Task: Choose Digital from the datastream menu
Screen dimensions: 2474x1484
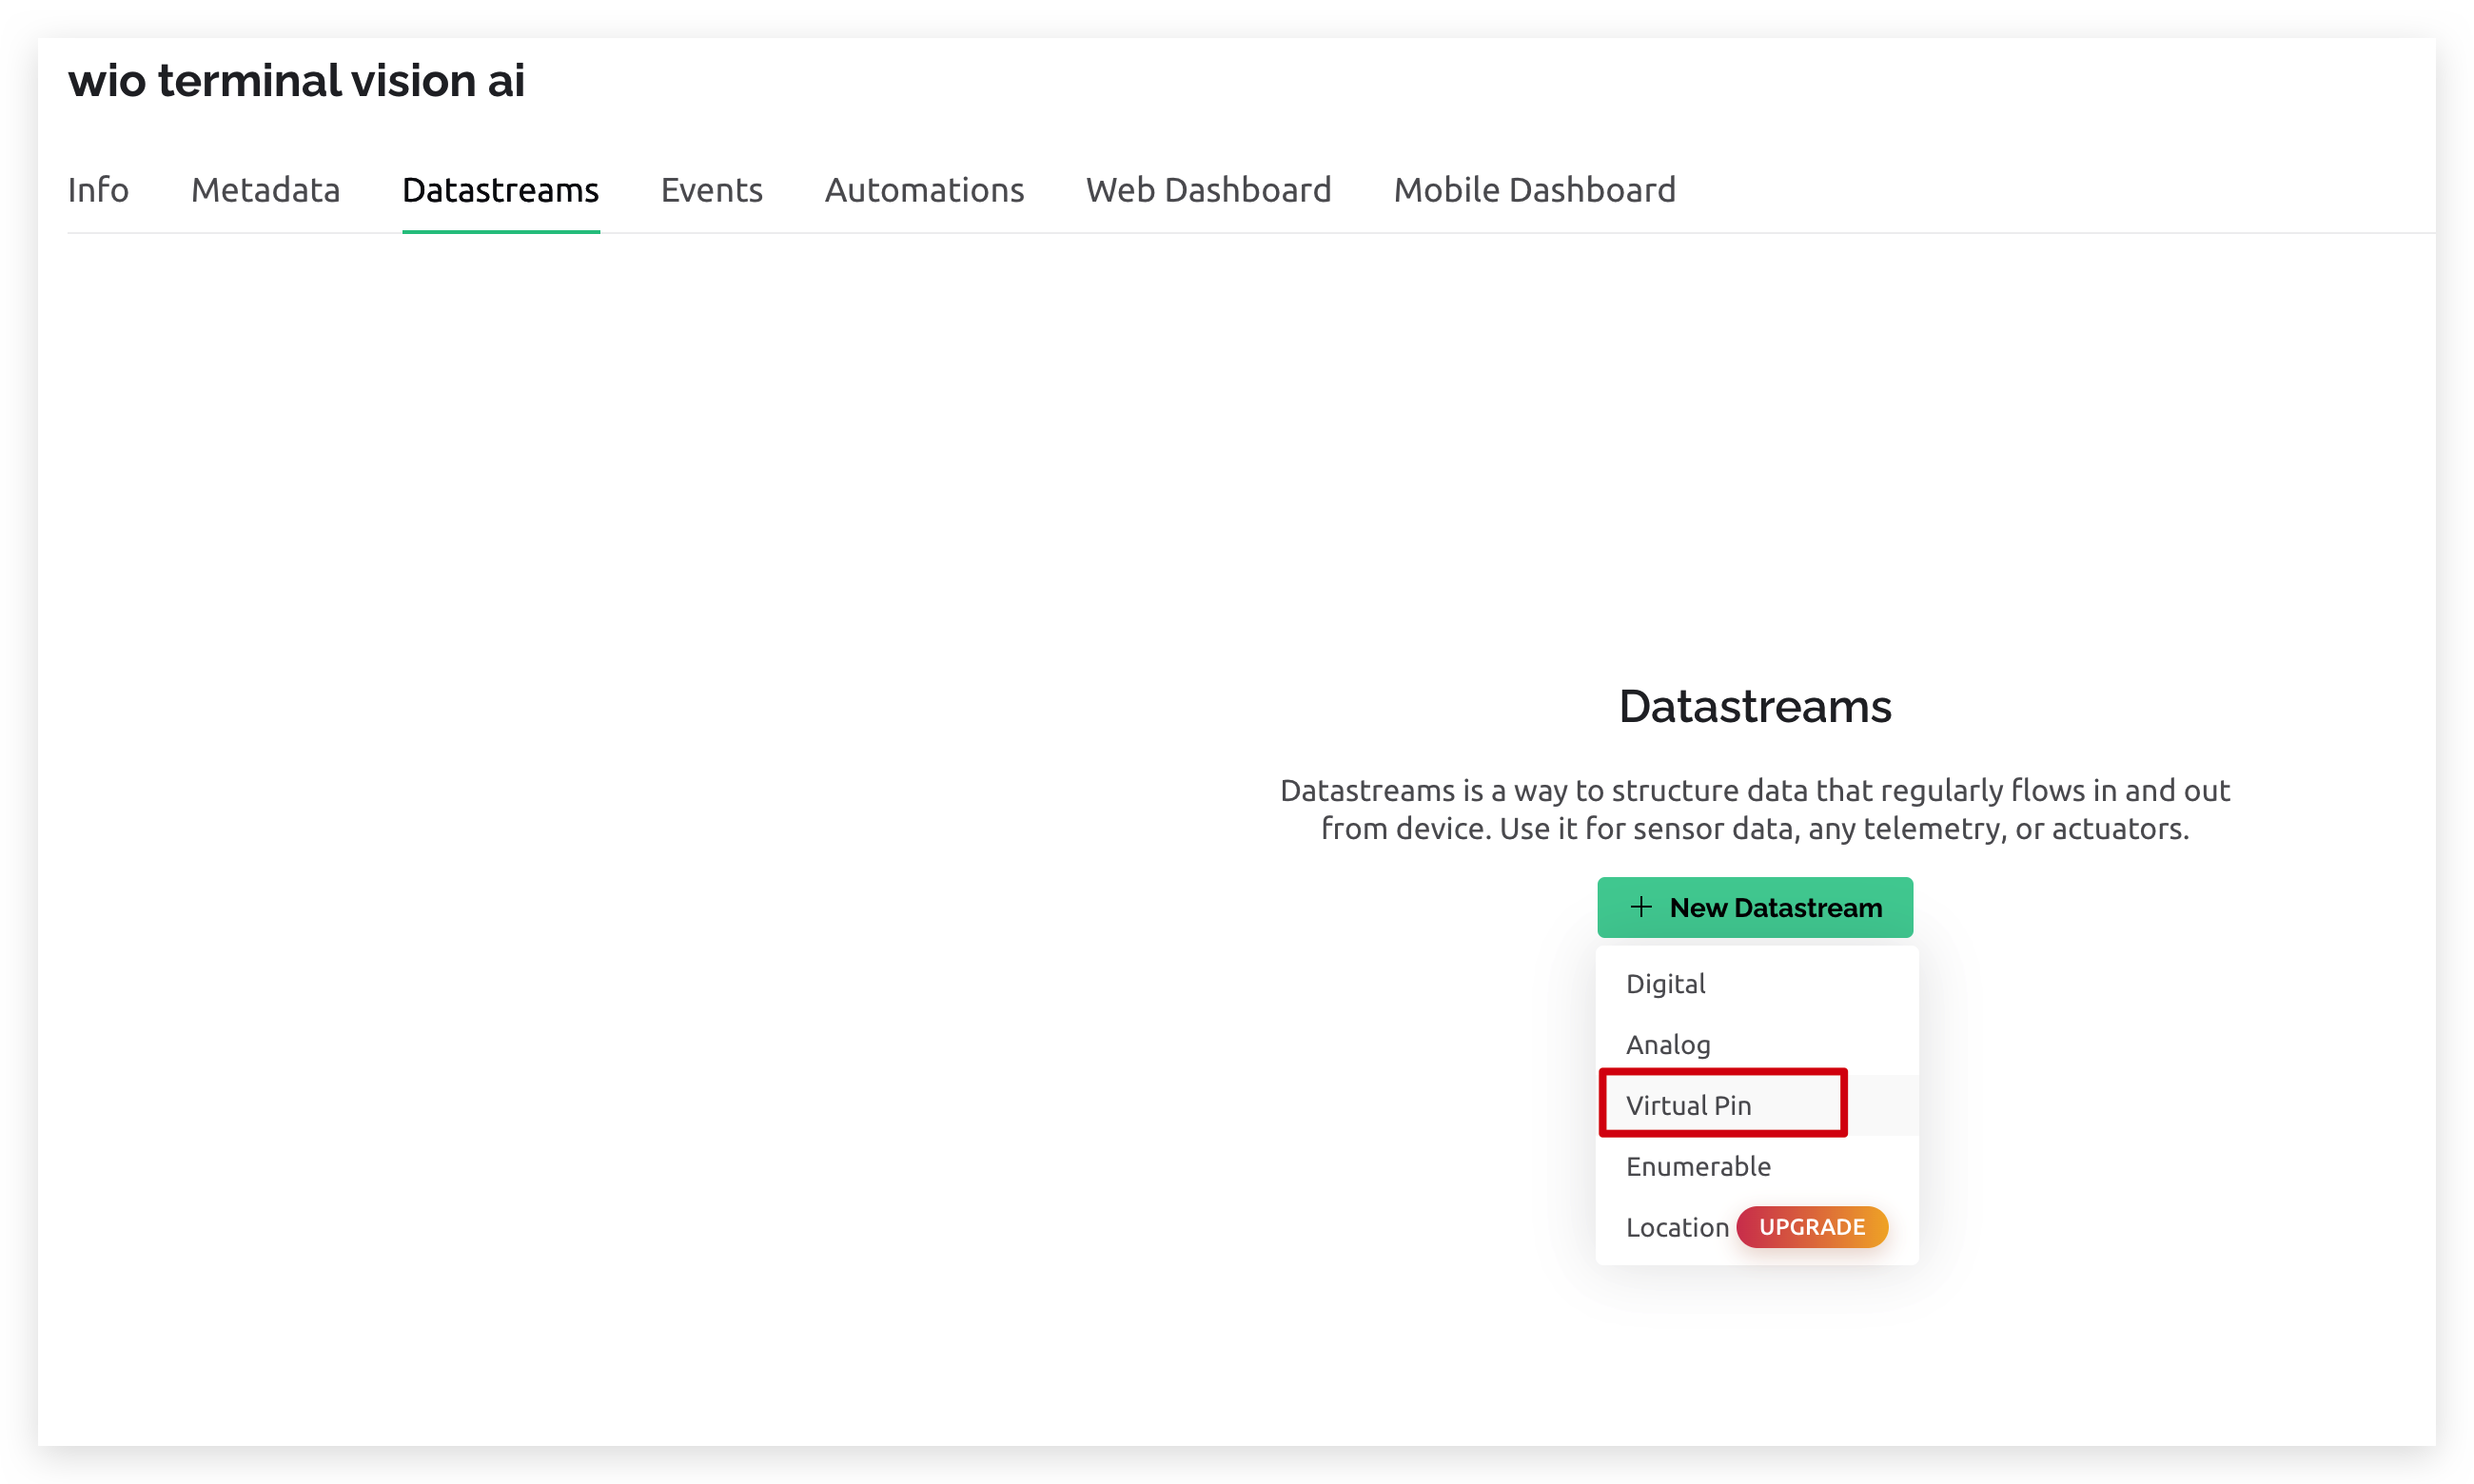Action: [1757, 984]
